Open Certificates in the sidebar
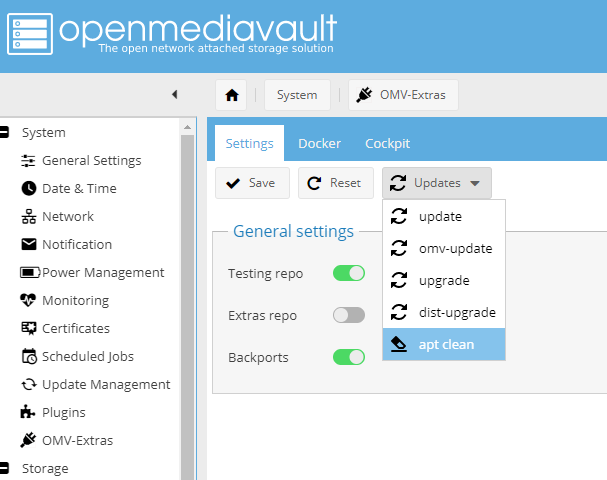The width and height of the screenshot is (607, 480). pos(76,328)
